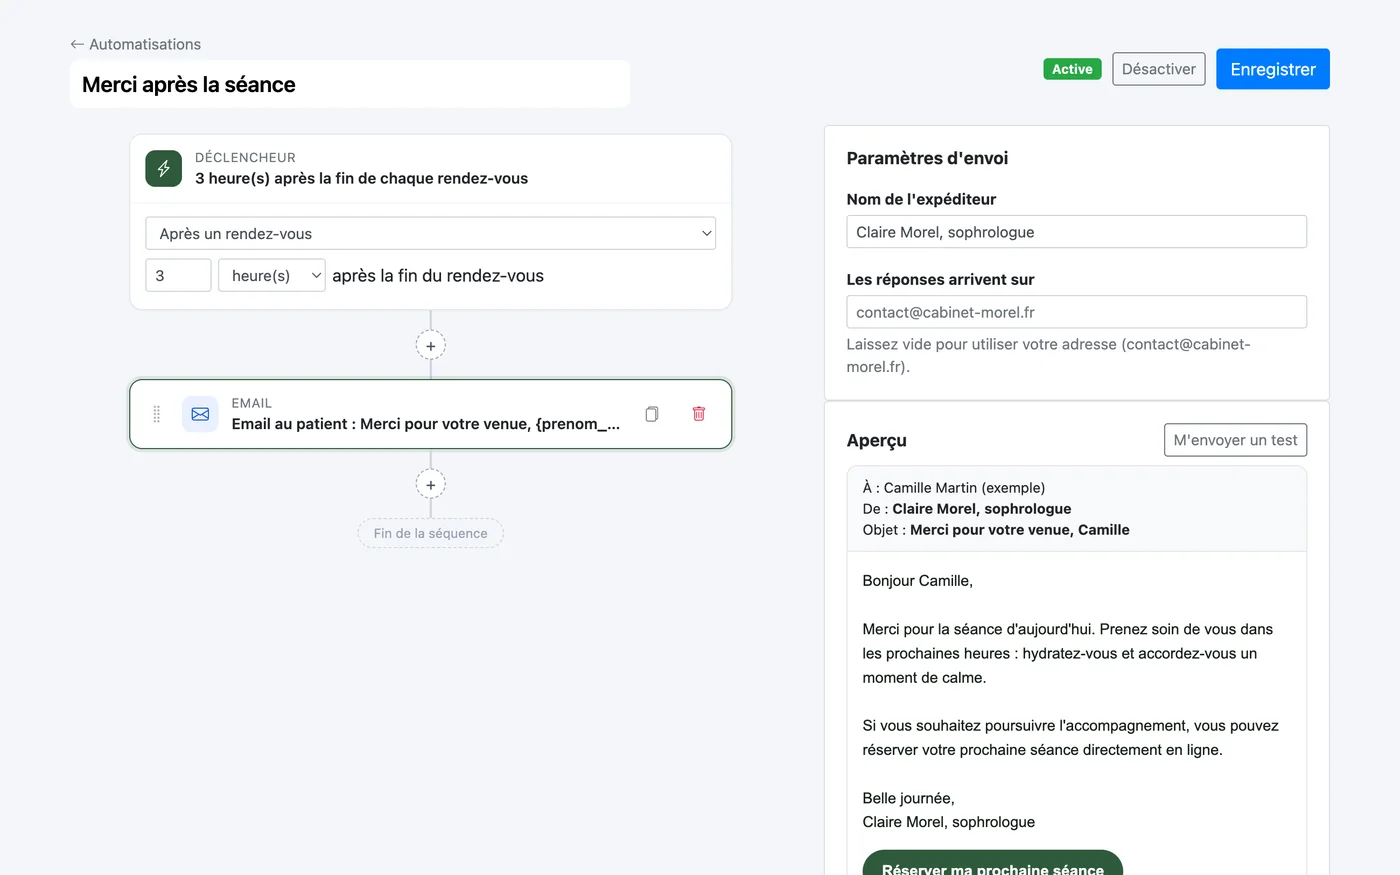Image resolution: width=1400 pixels, height=875 pixels.
Task: Go back to Automatisations
Action: point(136,44)
